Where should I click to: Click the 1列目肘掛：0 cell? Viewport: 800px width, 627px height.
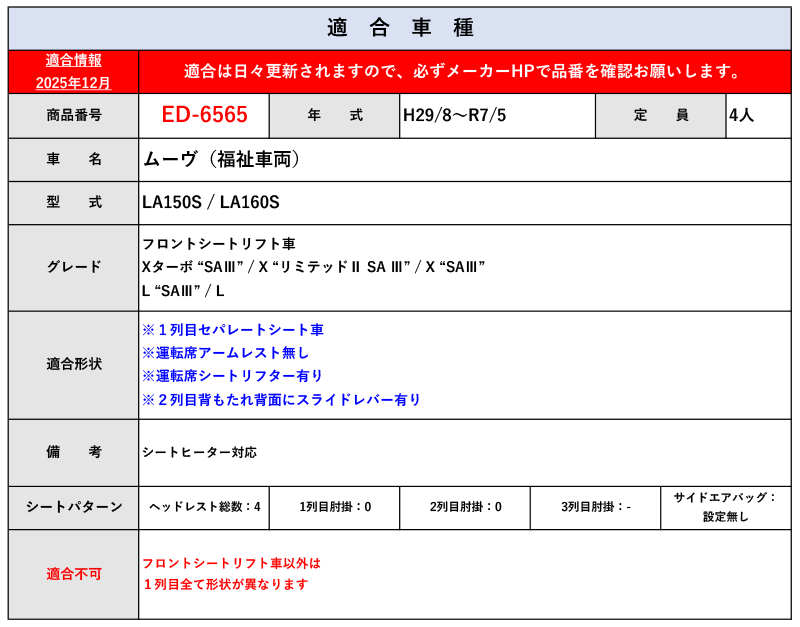tap(334, 507)
